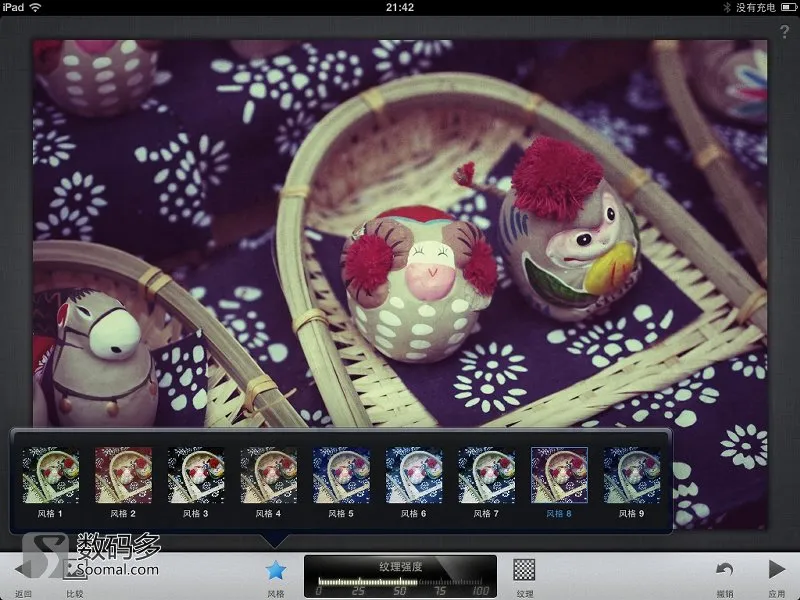Set 纹理强度 slider at the 100 mark

[480, 582]
